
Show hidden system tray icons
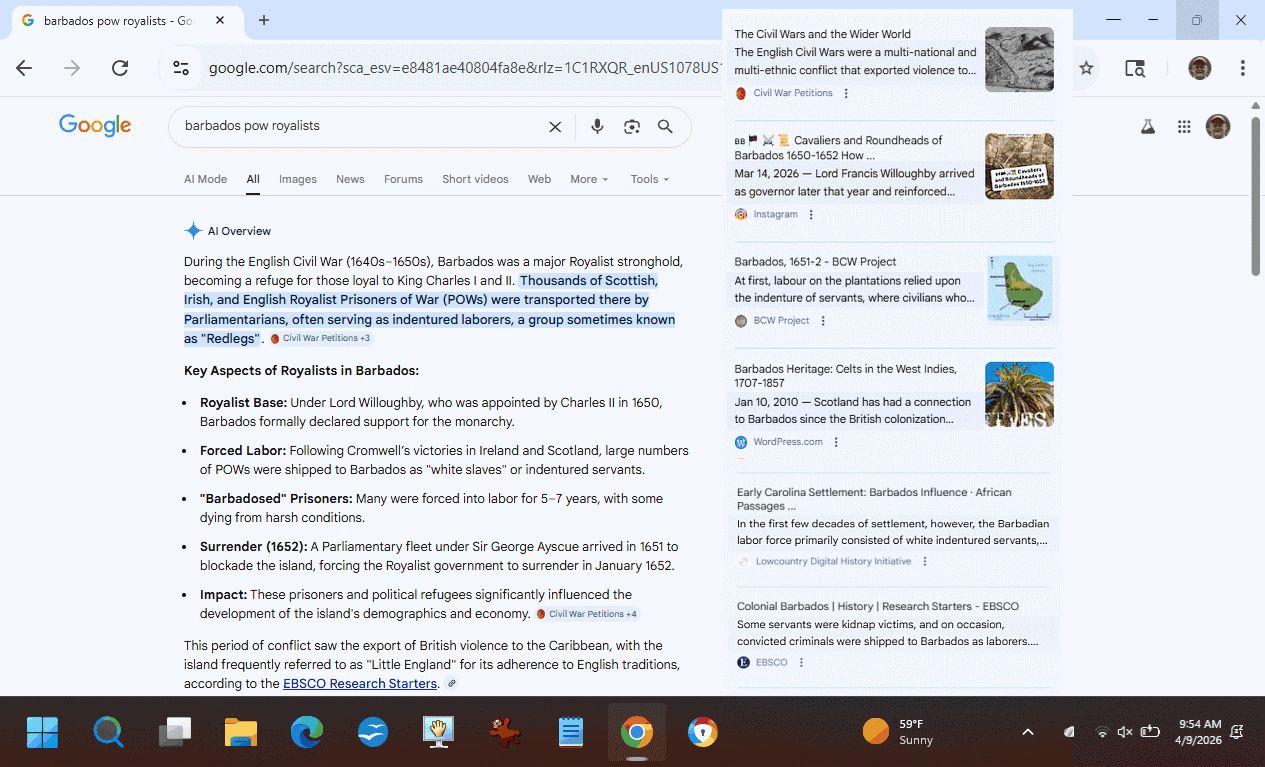1027,732
